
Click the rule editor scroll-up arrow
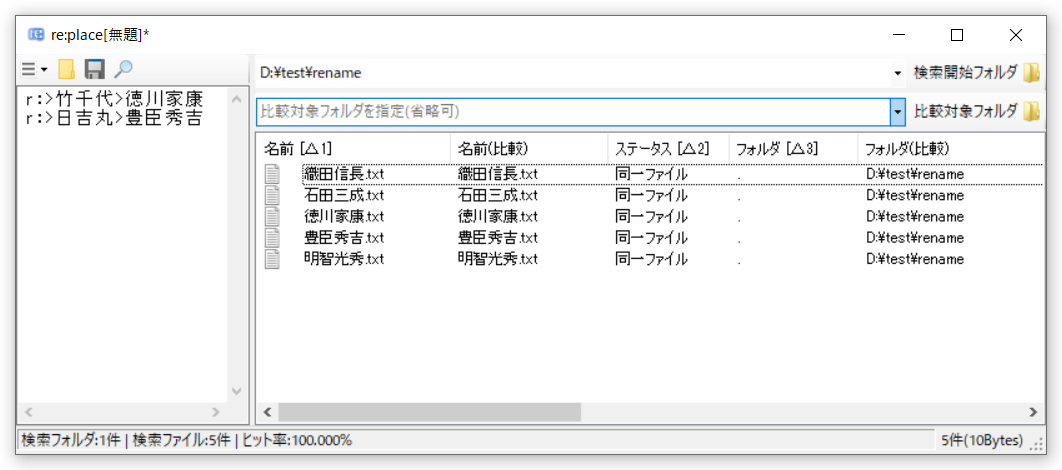236,100
